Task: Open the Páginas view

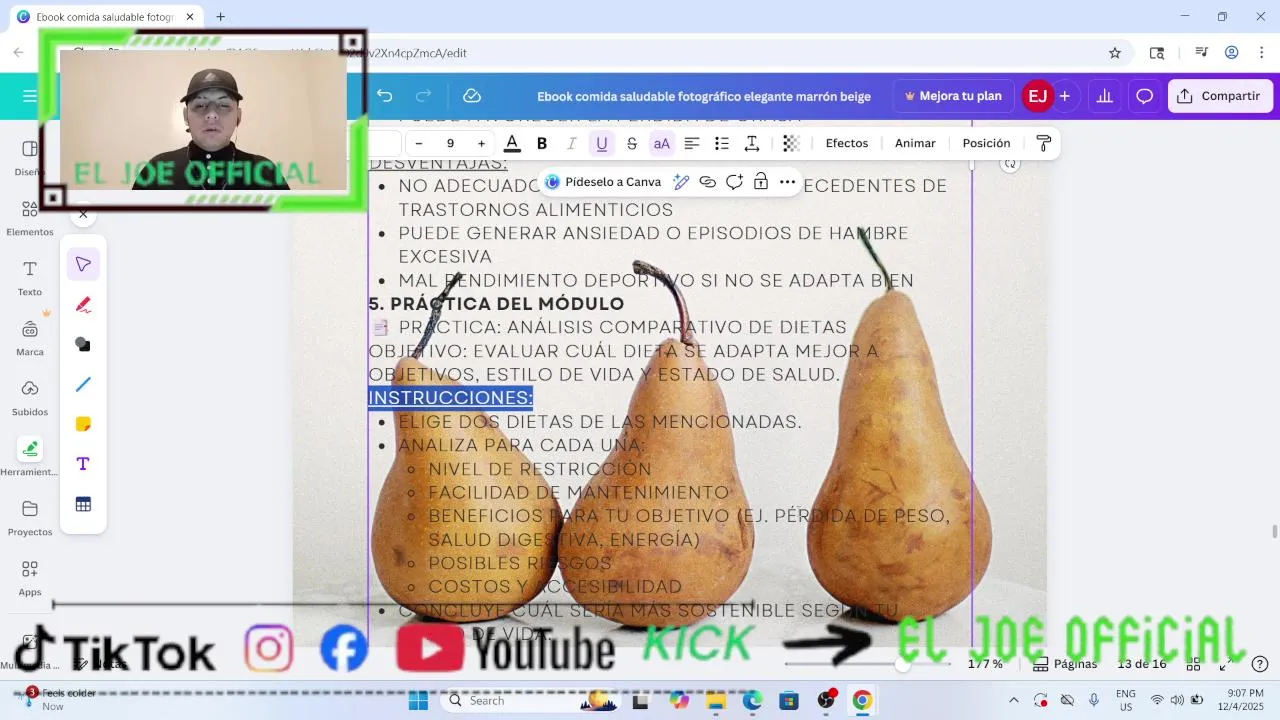Action: (1065, 664)
